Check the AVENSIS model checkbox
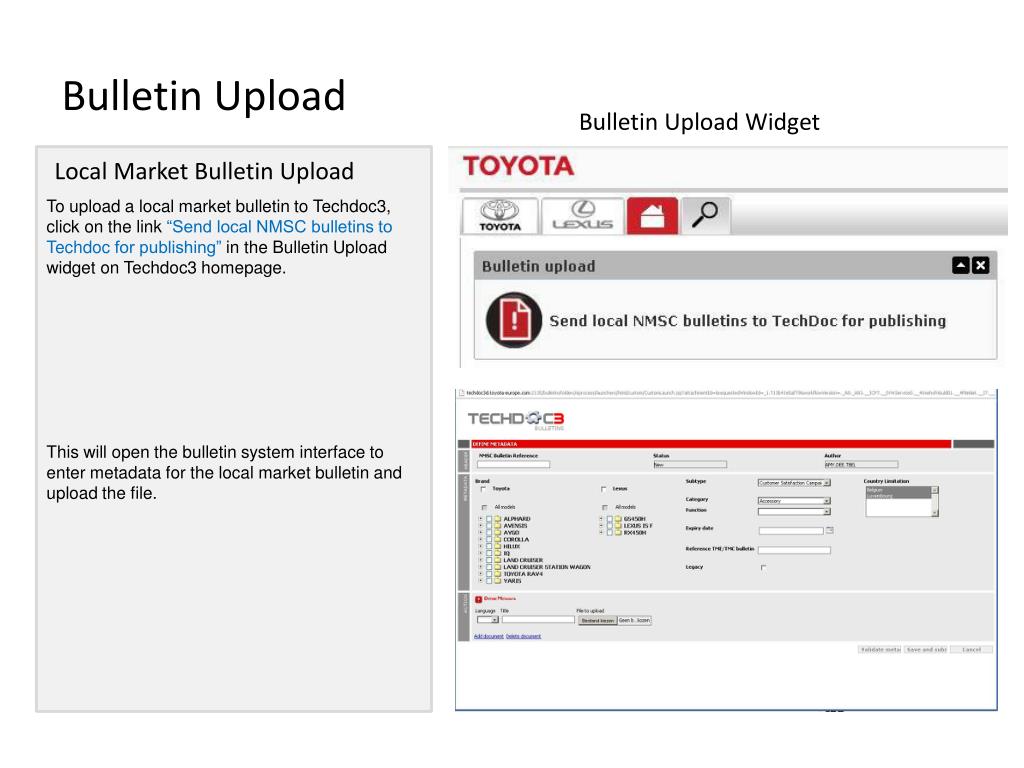Screen dimensions: 1024x768 point(489,526)
